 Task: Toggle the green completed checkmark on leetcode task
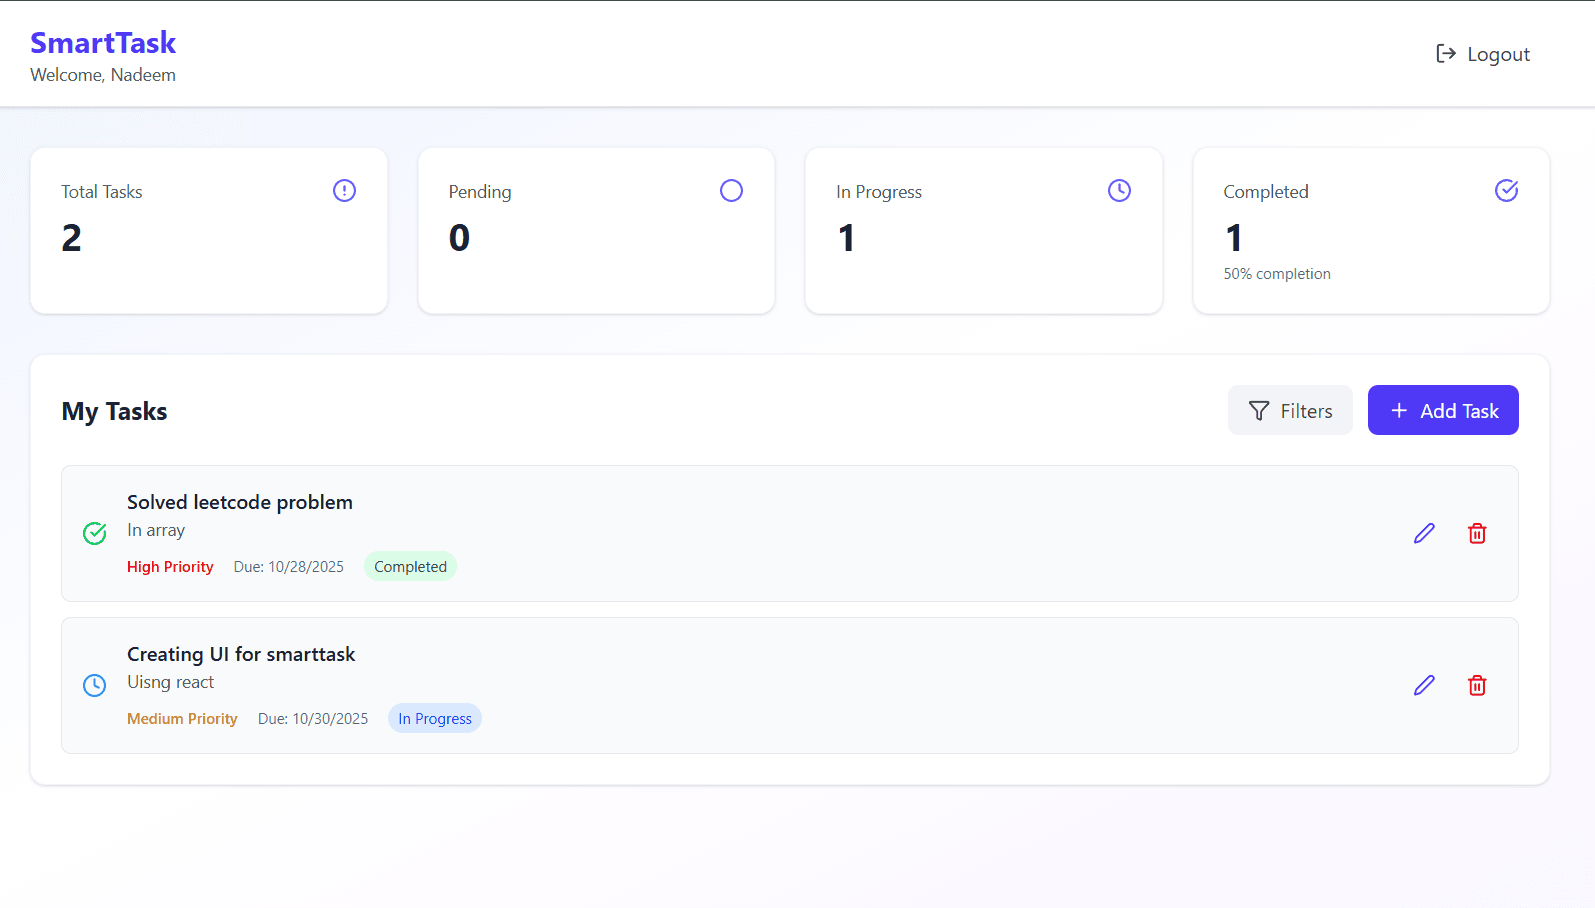coord(95,533)
